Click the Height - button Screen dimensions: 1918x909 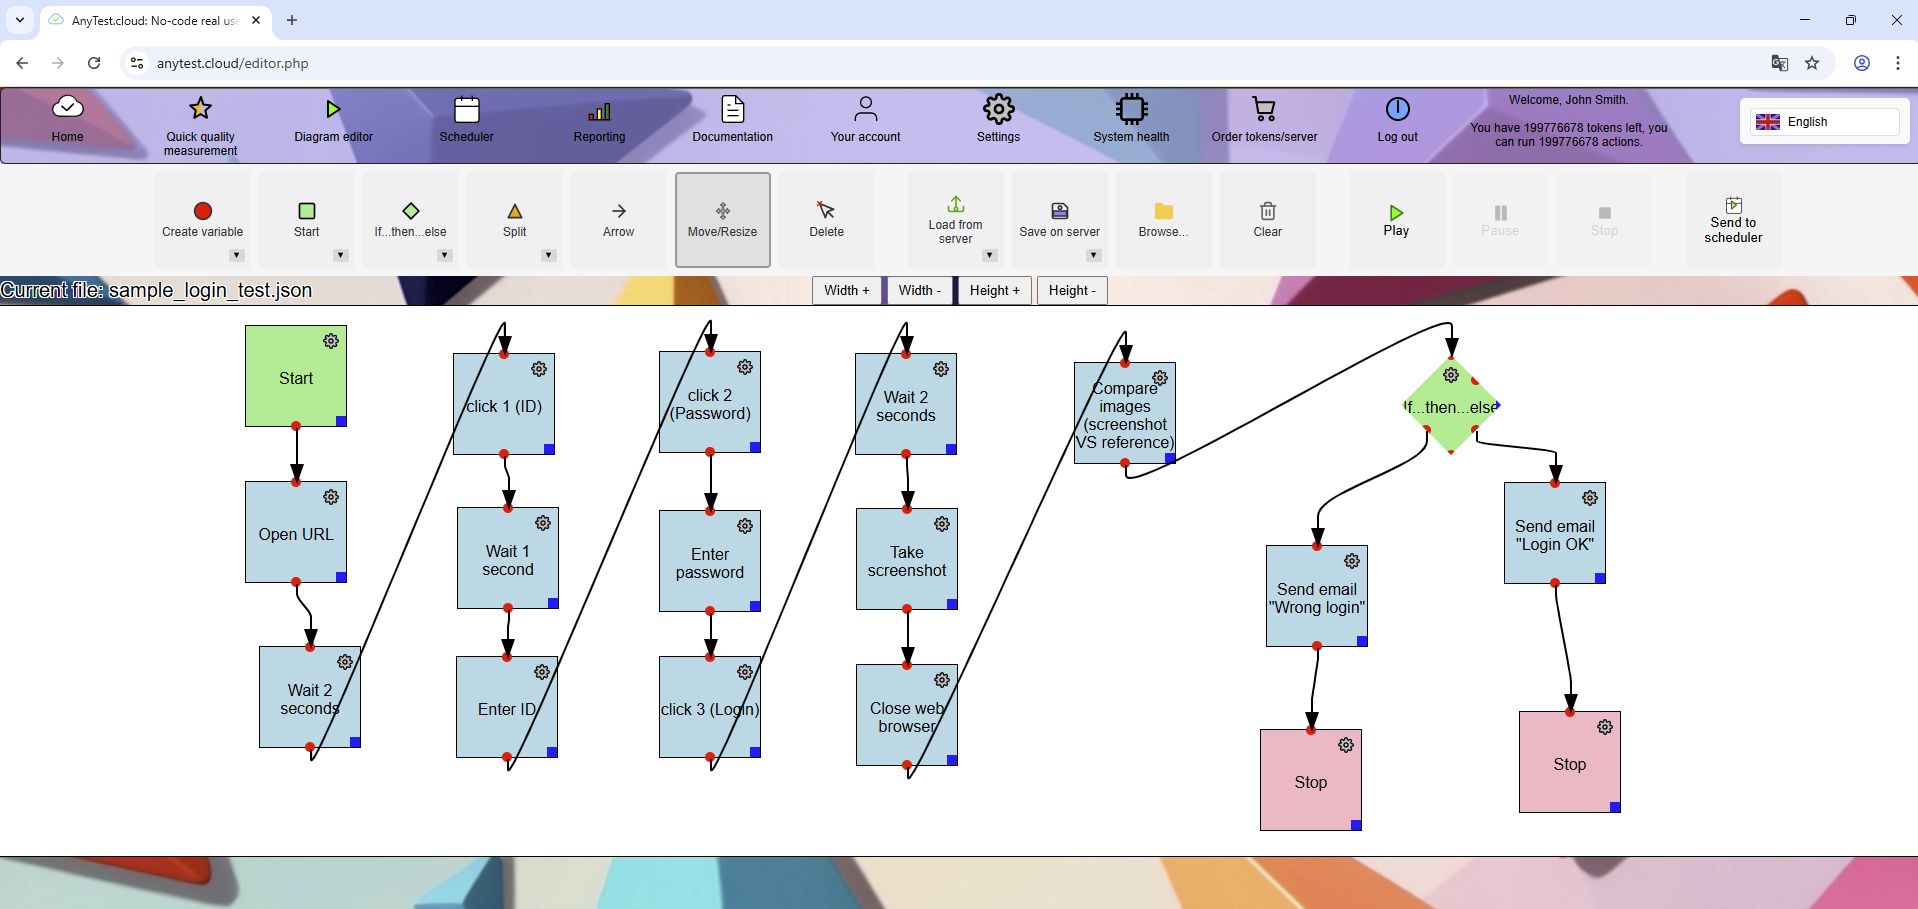[x=1071, y=290]
